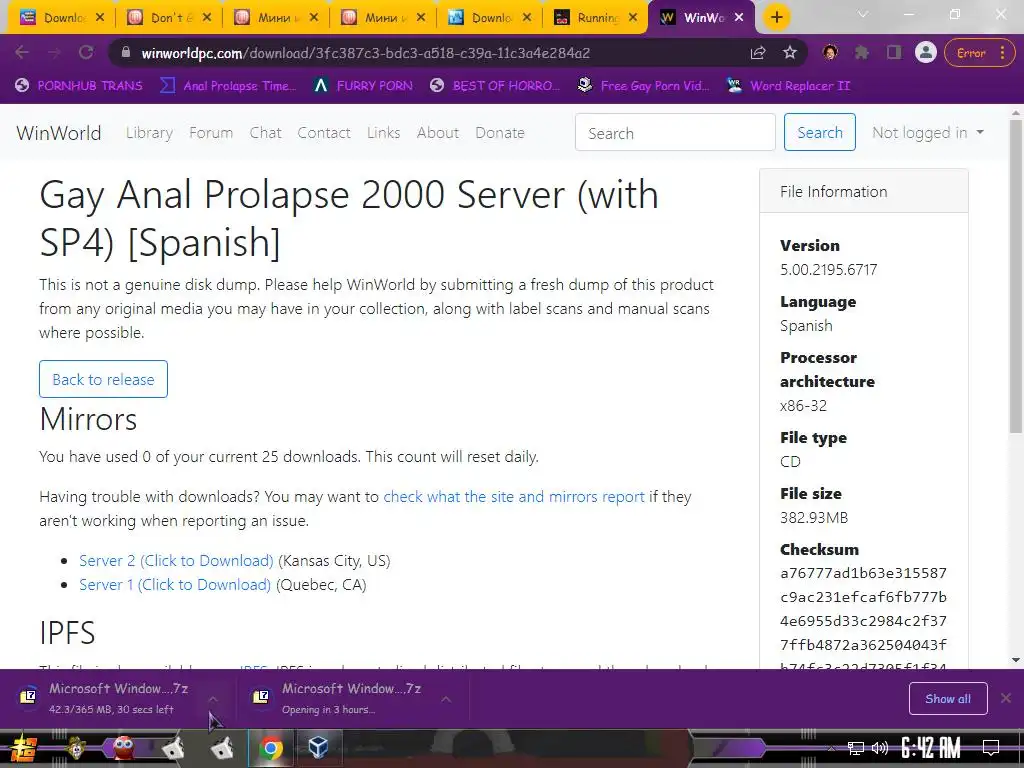
Task: Select the file size value 382.93MB
Action: tap(814, 517)
